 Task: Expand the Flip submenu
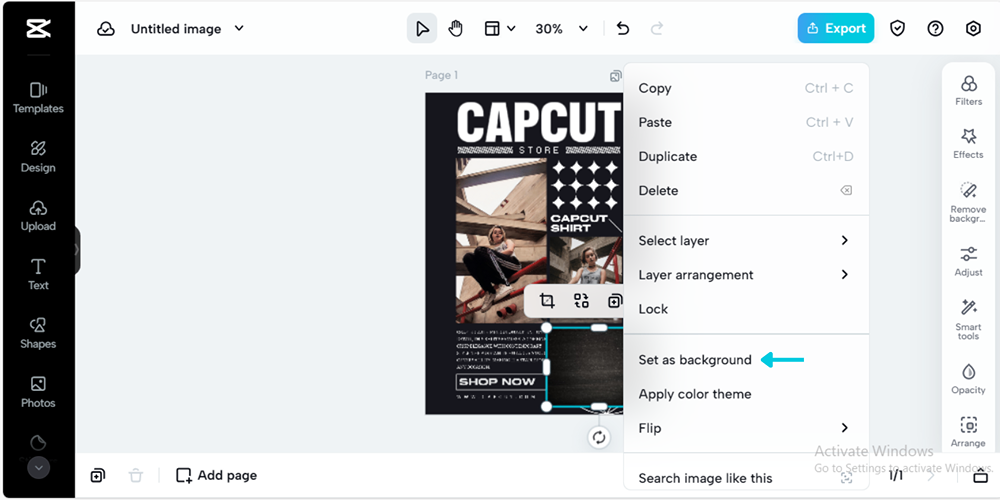[x=746, y=428]
